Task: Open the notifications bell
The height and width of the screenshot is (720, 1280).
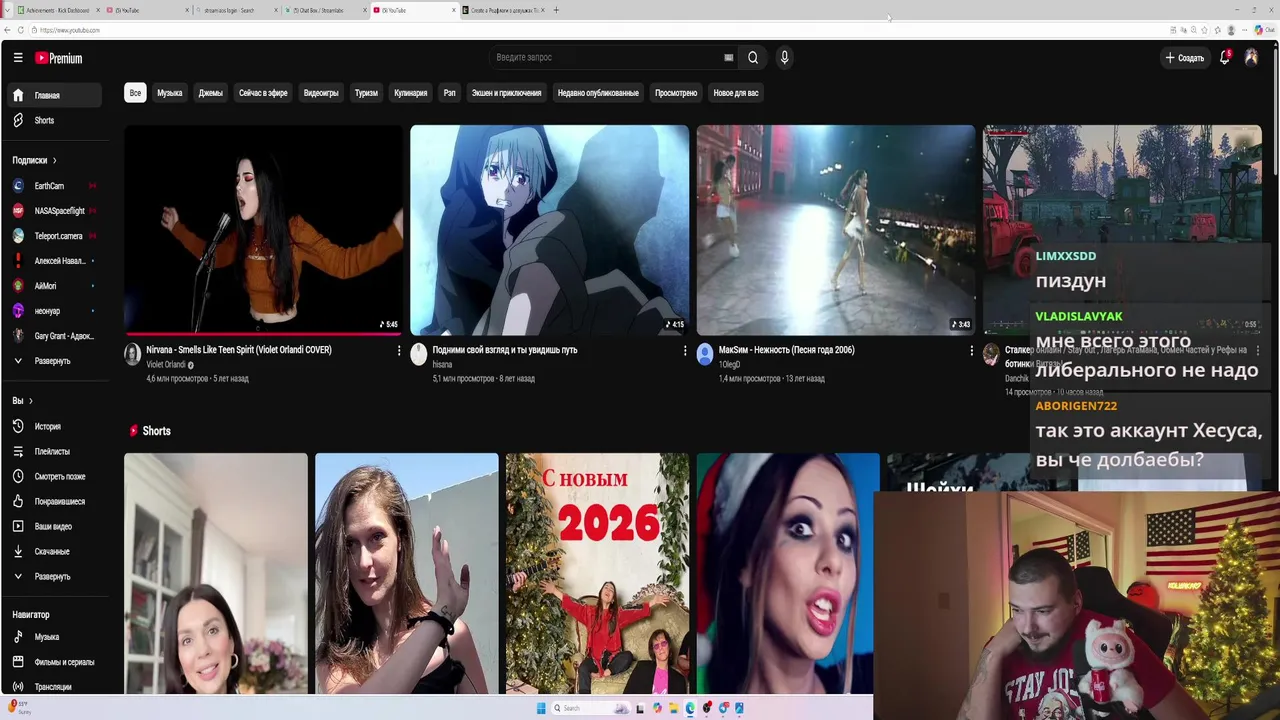Action: click(1224, 58)
